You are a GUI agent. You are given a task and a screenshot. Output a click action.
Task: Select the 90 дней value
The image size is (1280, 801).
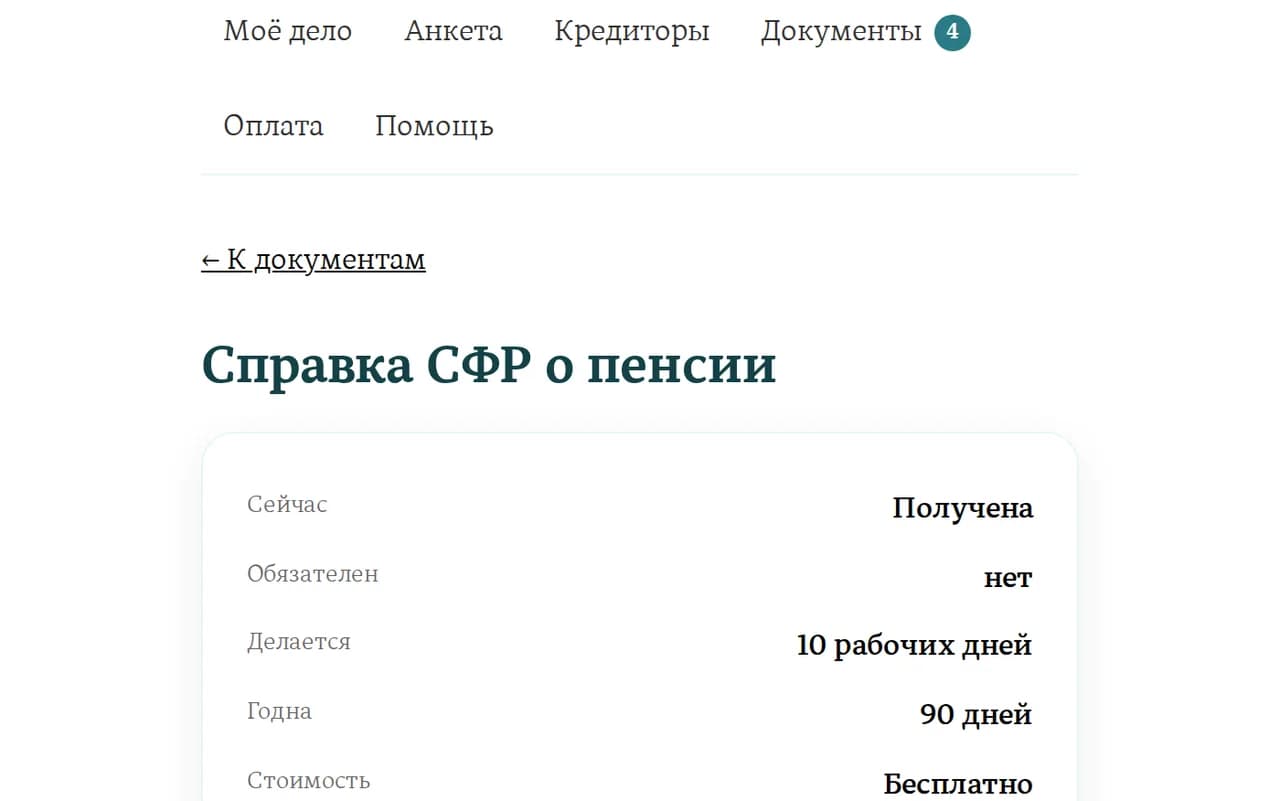[976, 715]
